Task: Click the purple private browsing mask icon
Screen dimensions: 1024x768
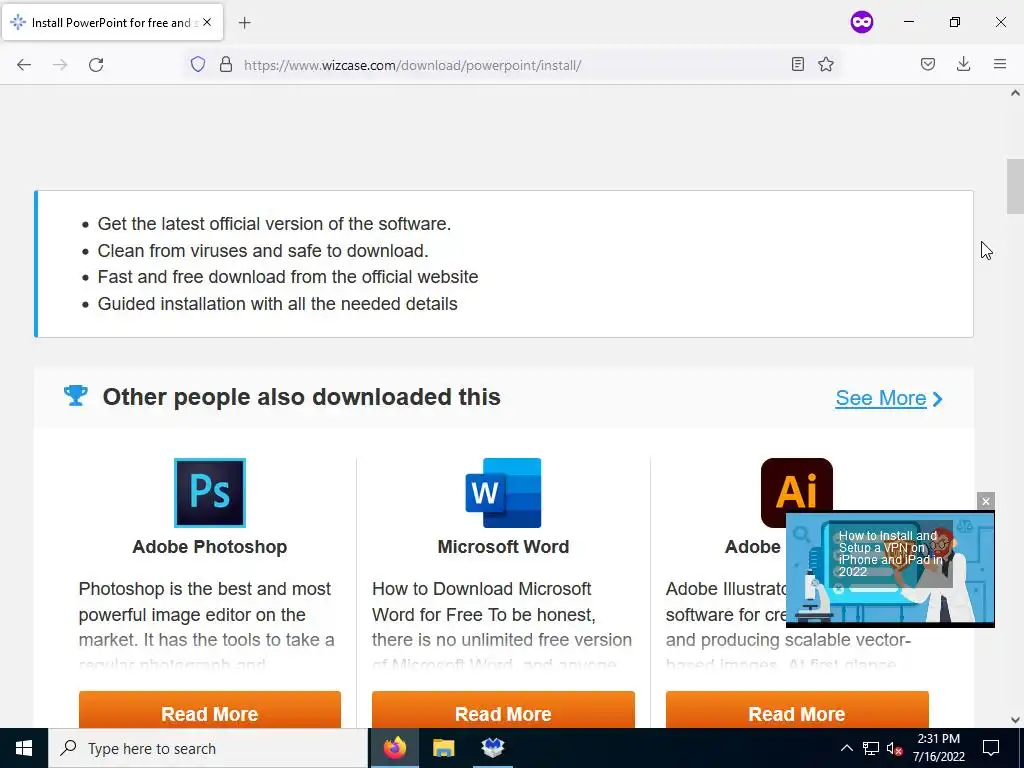Action: point(862,22)
